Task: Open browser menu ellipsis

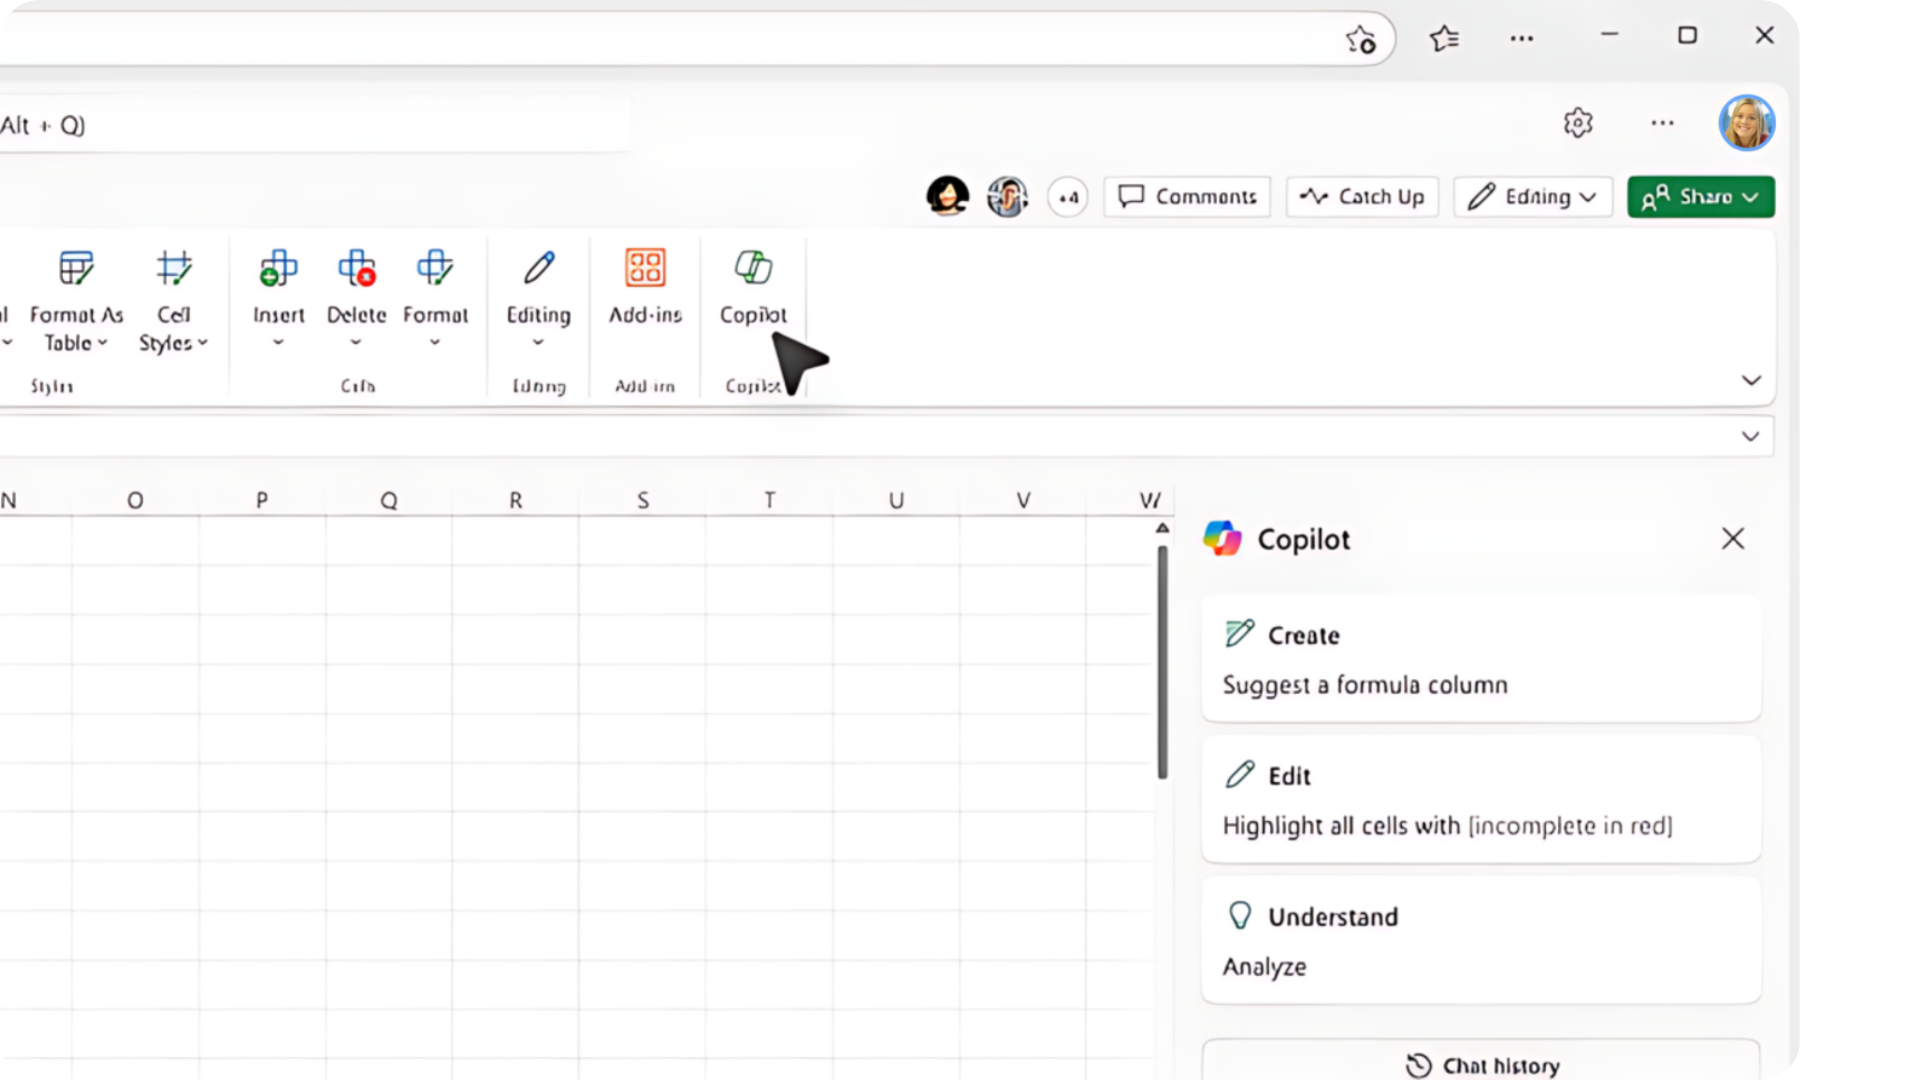Action: [x=1521, y=38]
